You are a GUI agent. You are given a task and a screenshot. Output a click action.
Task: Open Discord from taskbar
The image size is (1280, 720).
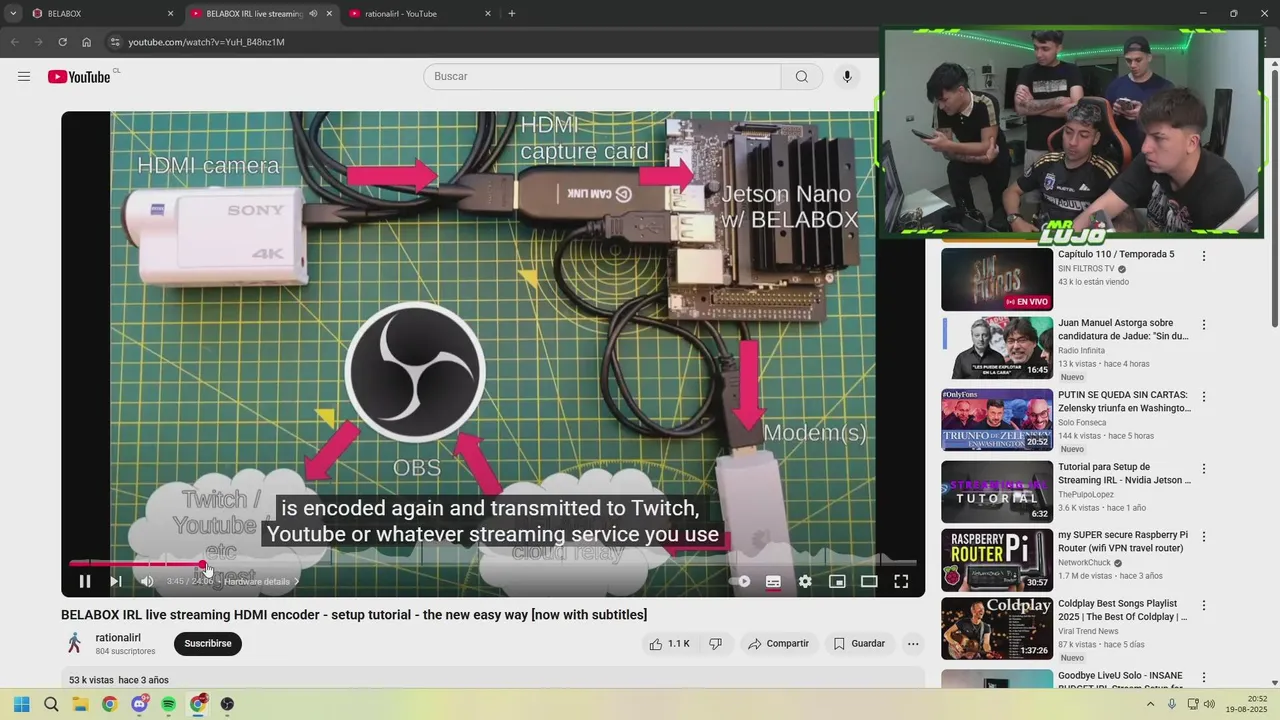coord(140,704)
